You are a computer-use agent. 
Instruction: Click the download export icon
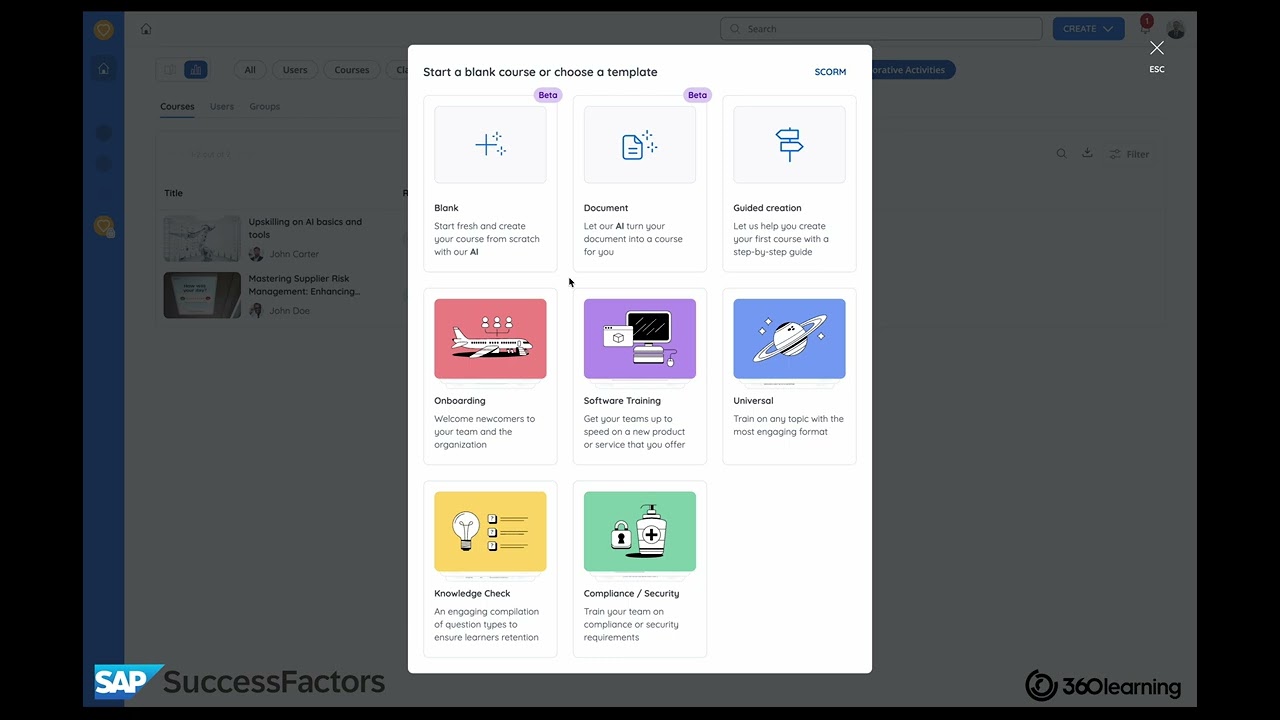(1087, 153)
